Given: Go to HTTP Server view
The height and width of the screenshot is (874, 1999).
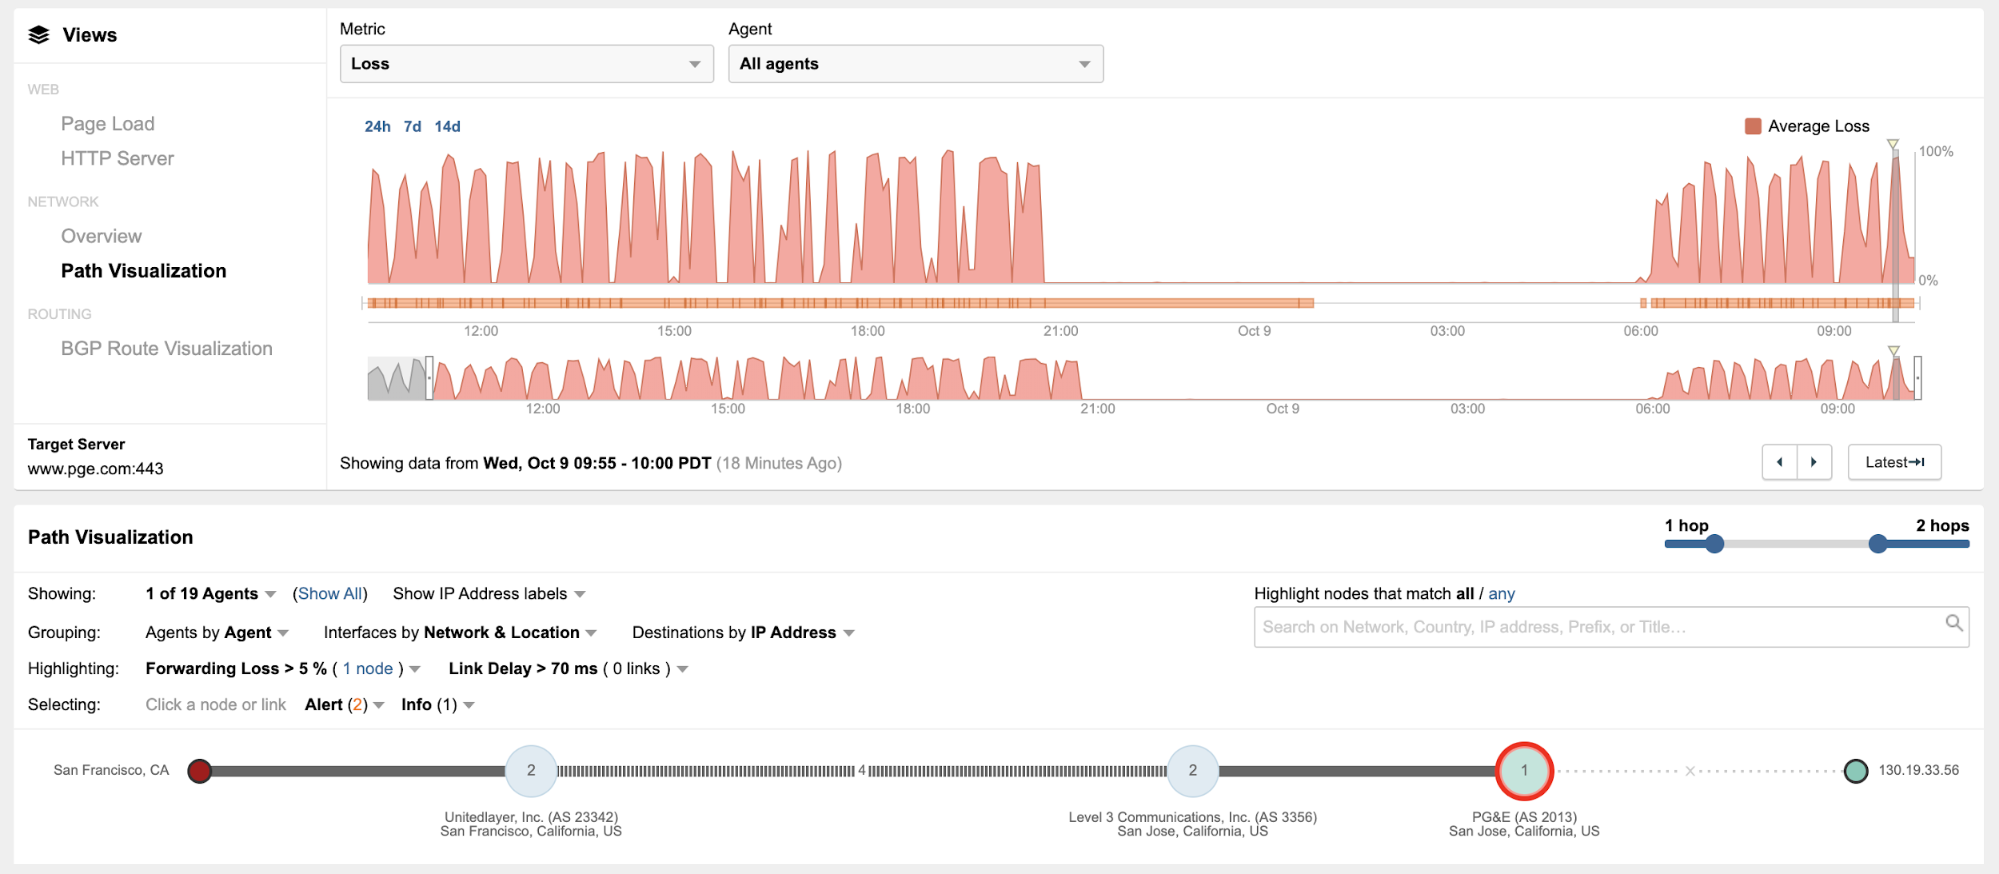Looking at the screenshot, I should (x=117, y=159).
